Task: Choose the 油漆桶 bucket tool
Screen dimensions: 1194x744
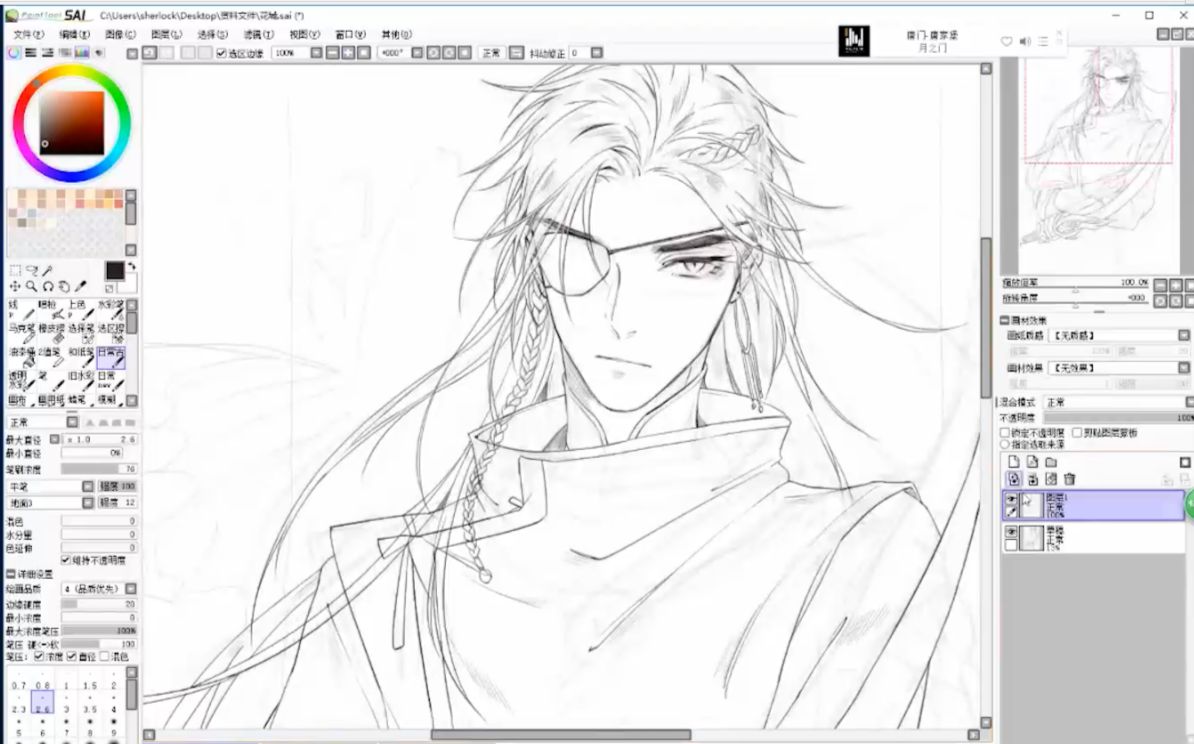Action: [21, 356]
